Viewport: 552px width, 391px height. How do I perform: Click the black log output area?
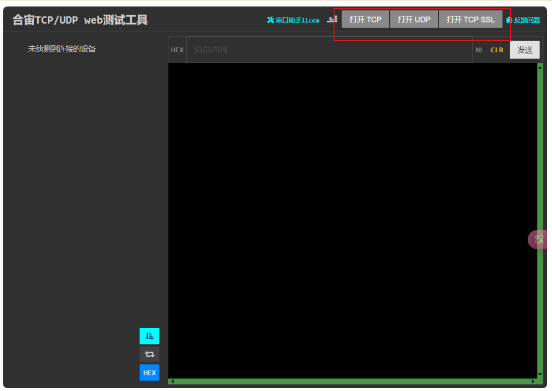pos(352,221)
